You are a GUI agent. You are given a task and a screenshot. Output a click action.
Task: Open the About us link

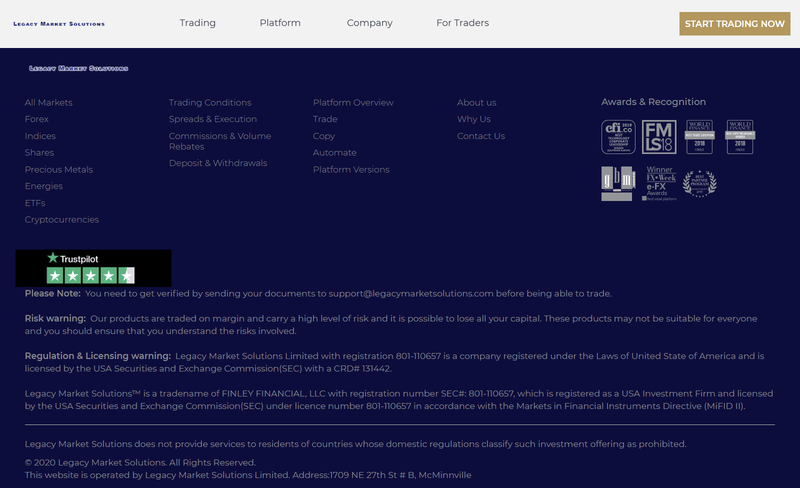click(477, 103)
